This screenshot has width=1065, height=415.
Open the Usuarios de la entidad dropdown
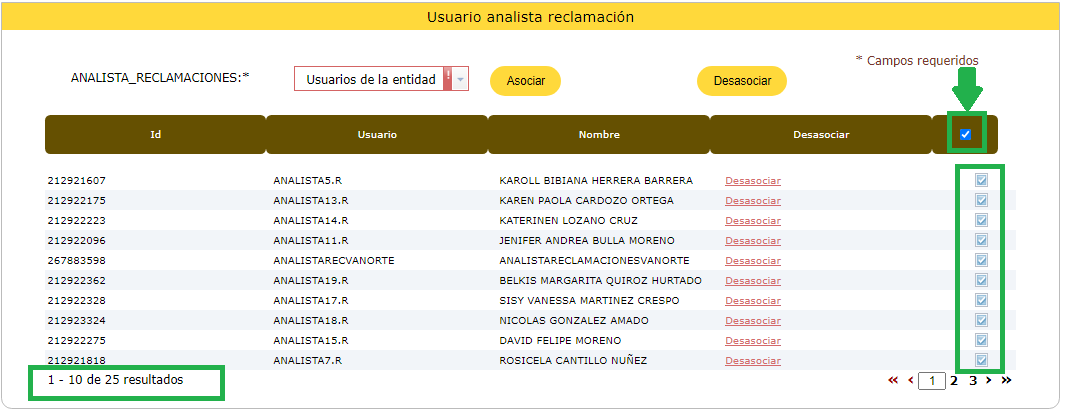[x=371, y=79]
